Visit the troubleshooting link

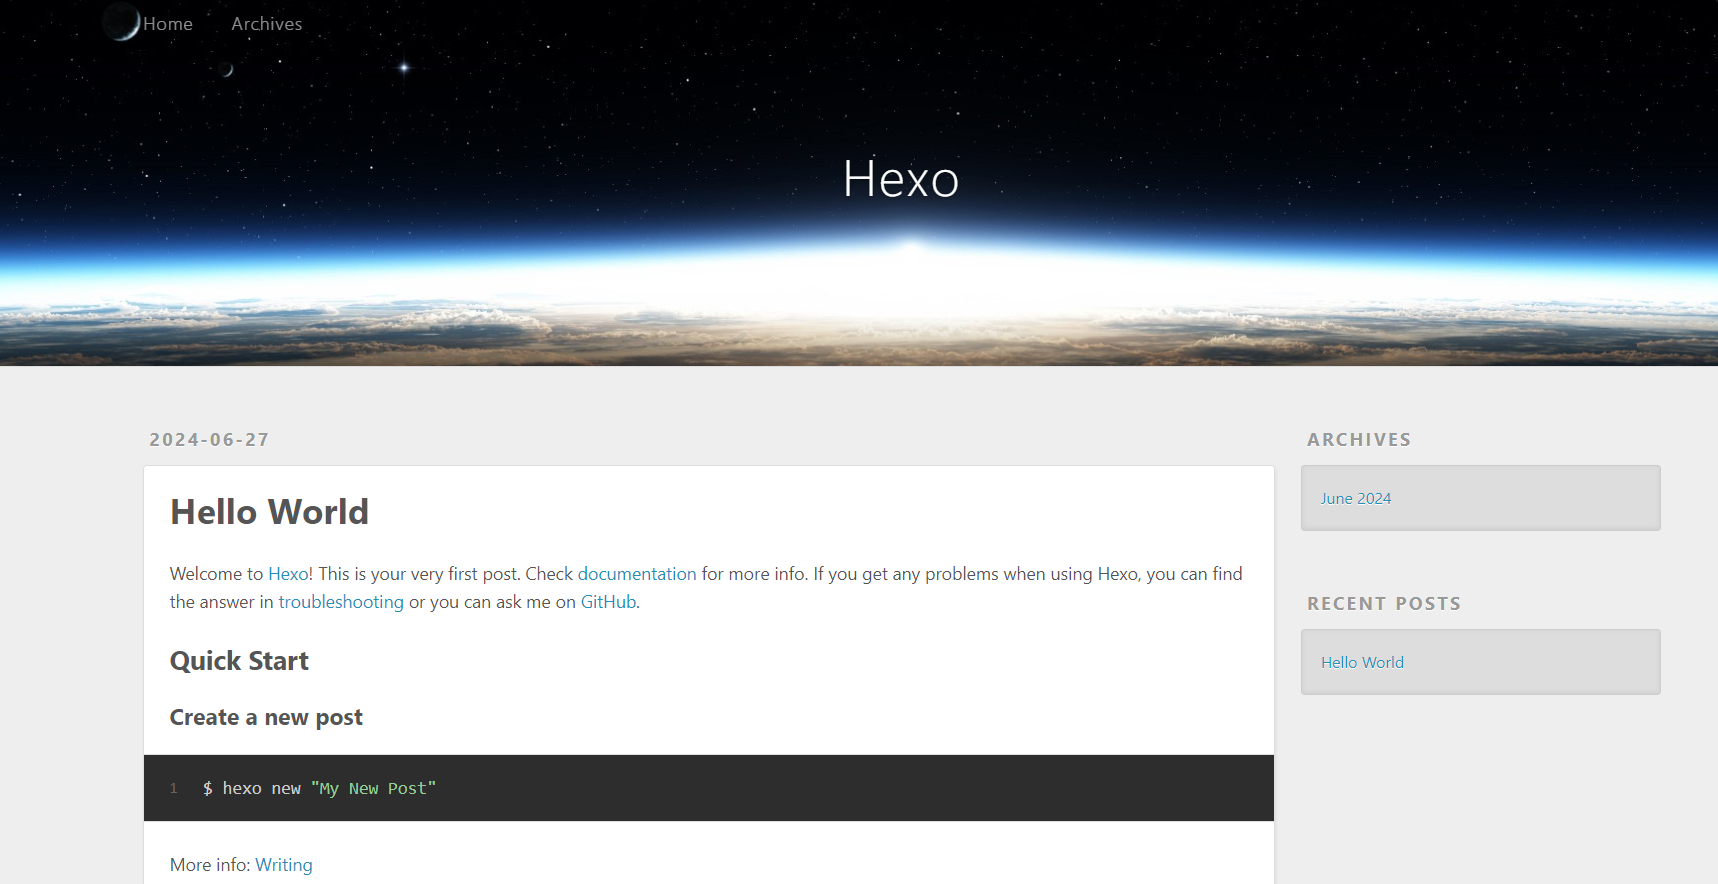[x=341, y=602]
